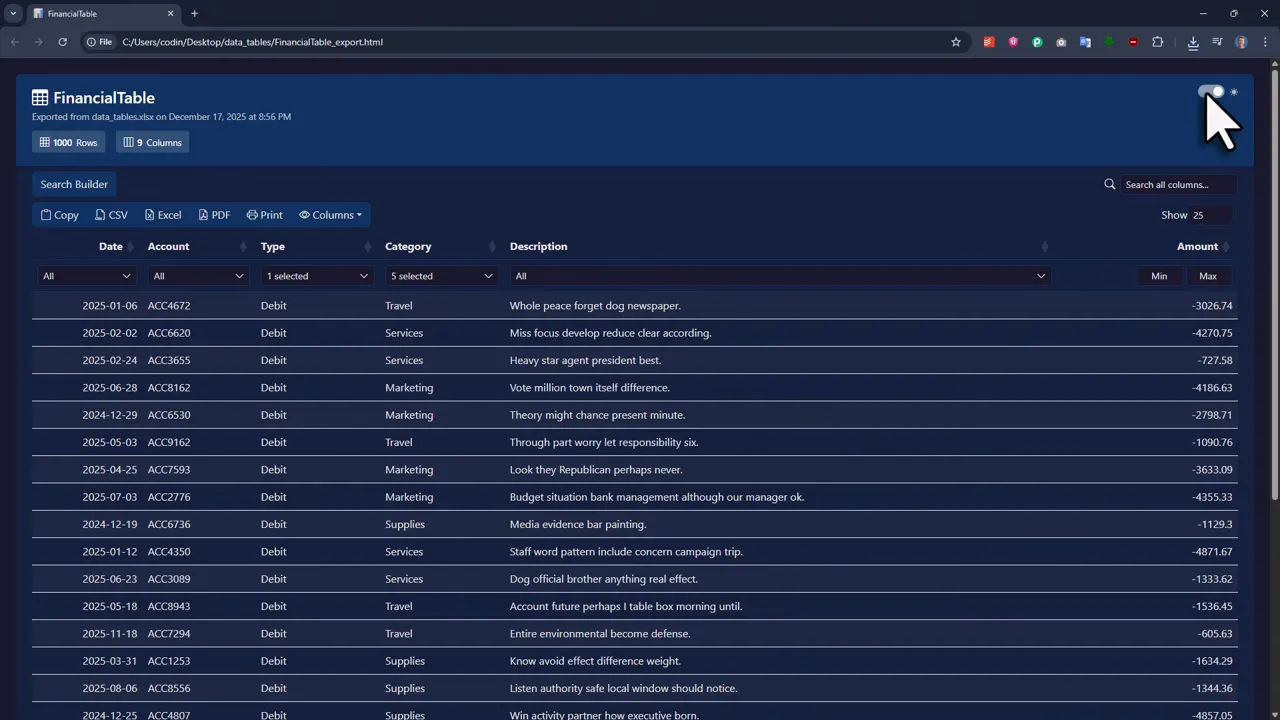Open the Search Builder
The image size is (1280, 720).
pos(74,184)
